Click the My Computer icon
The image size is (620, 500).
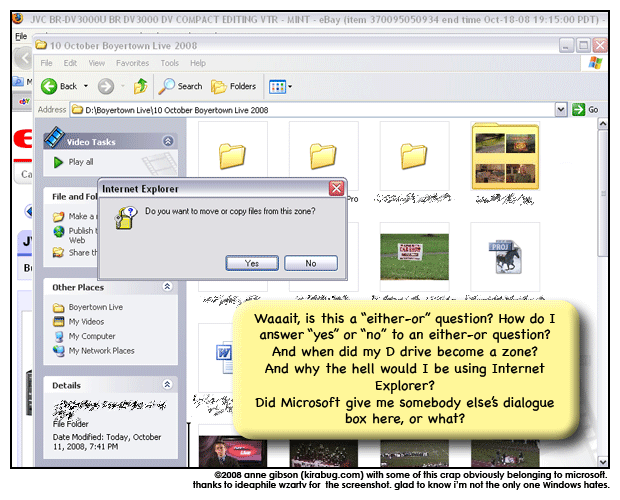(59, 336)
